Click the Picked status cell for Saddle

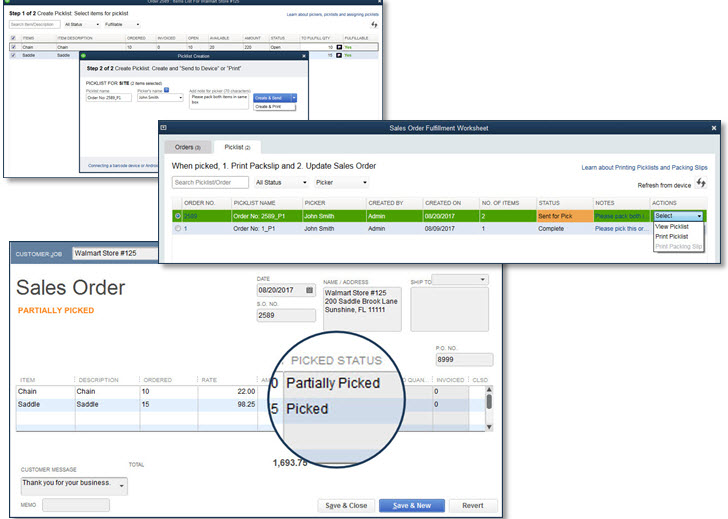343,409
